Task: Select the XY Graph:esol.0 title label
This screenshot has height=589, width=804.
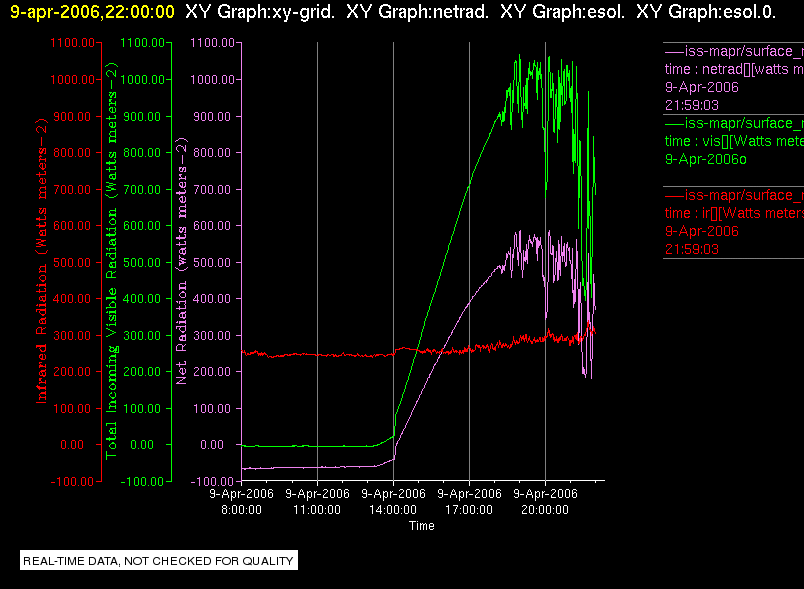Action: pos(706,12)
